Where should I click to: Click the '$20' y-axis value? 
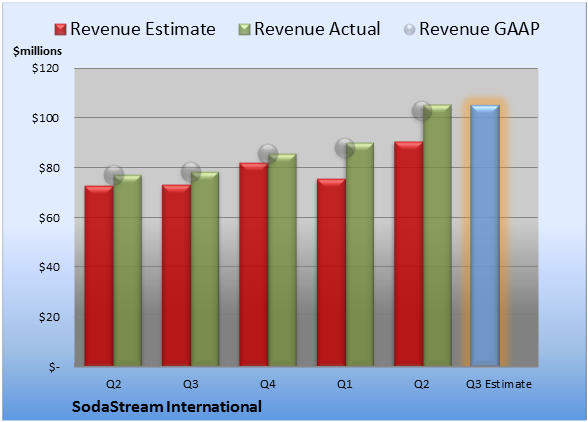pyautogui.click(x=49, y=317)
